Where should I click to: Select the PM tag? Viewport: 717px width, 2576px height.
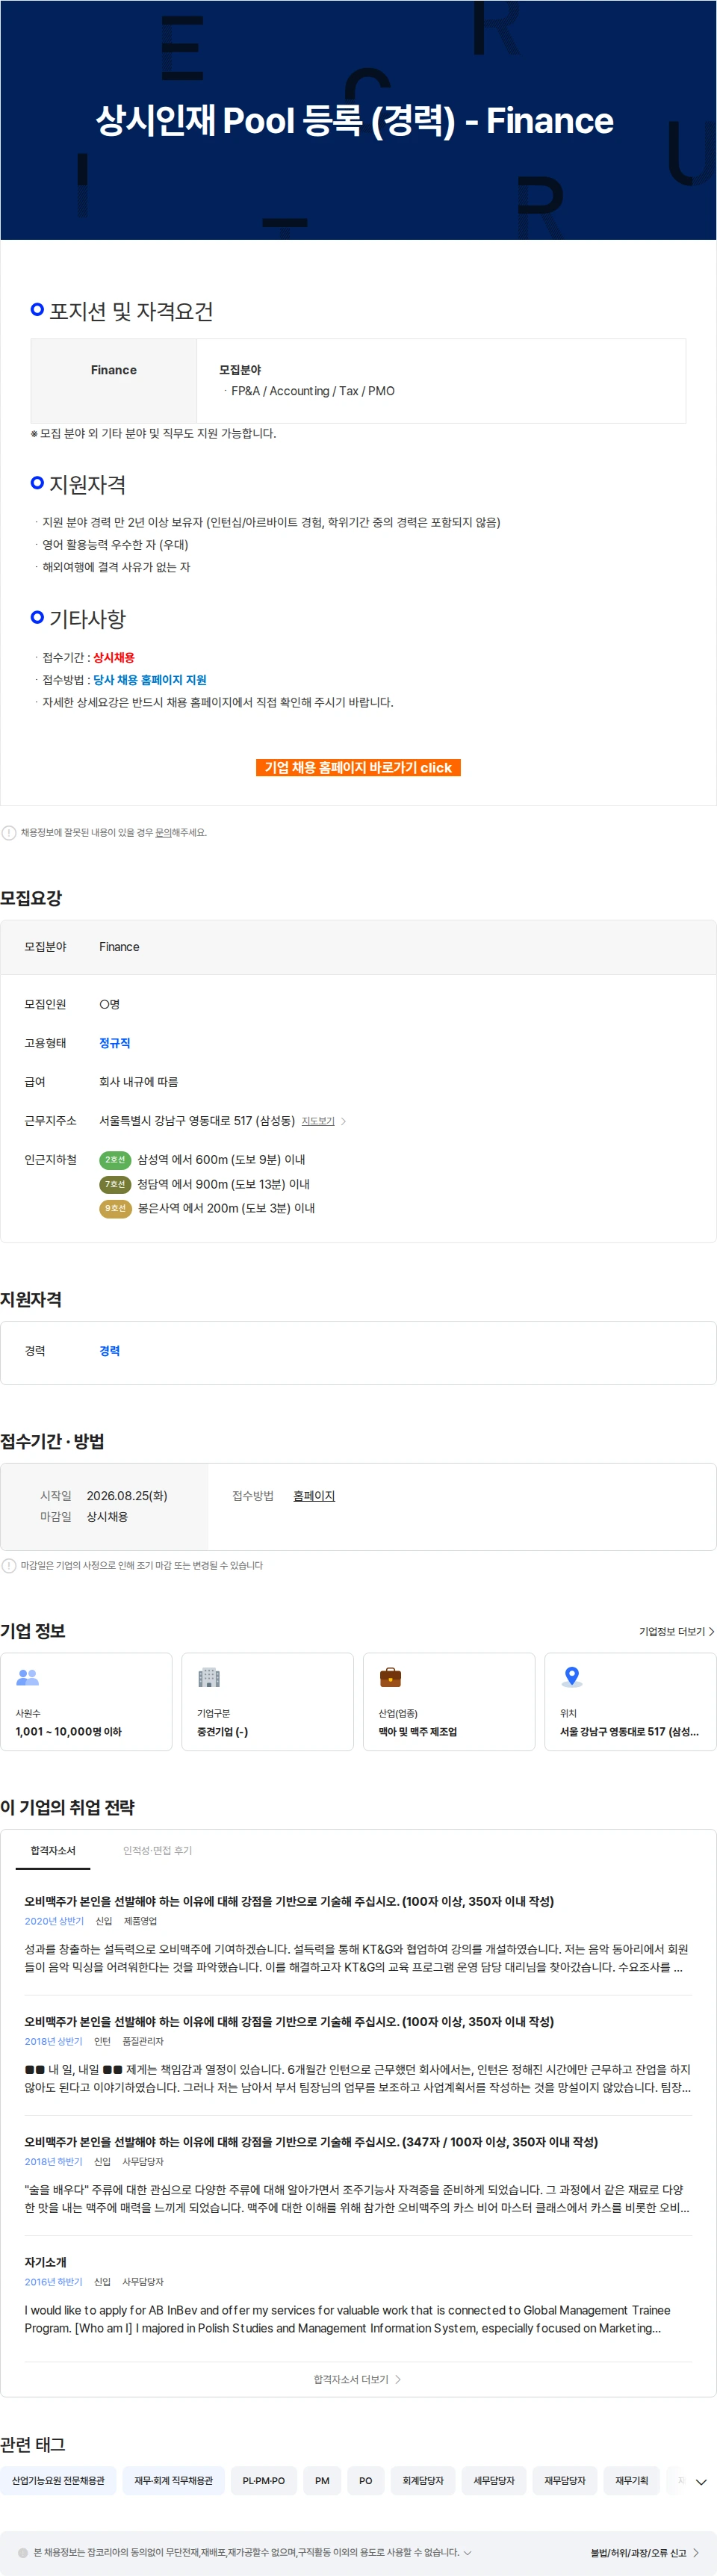click(x=322, y=2481)
